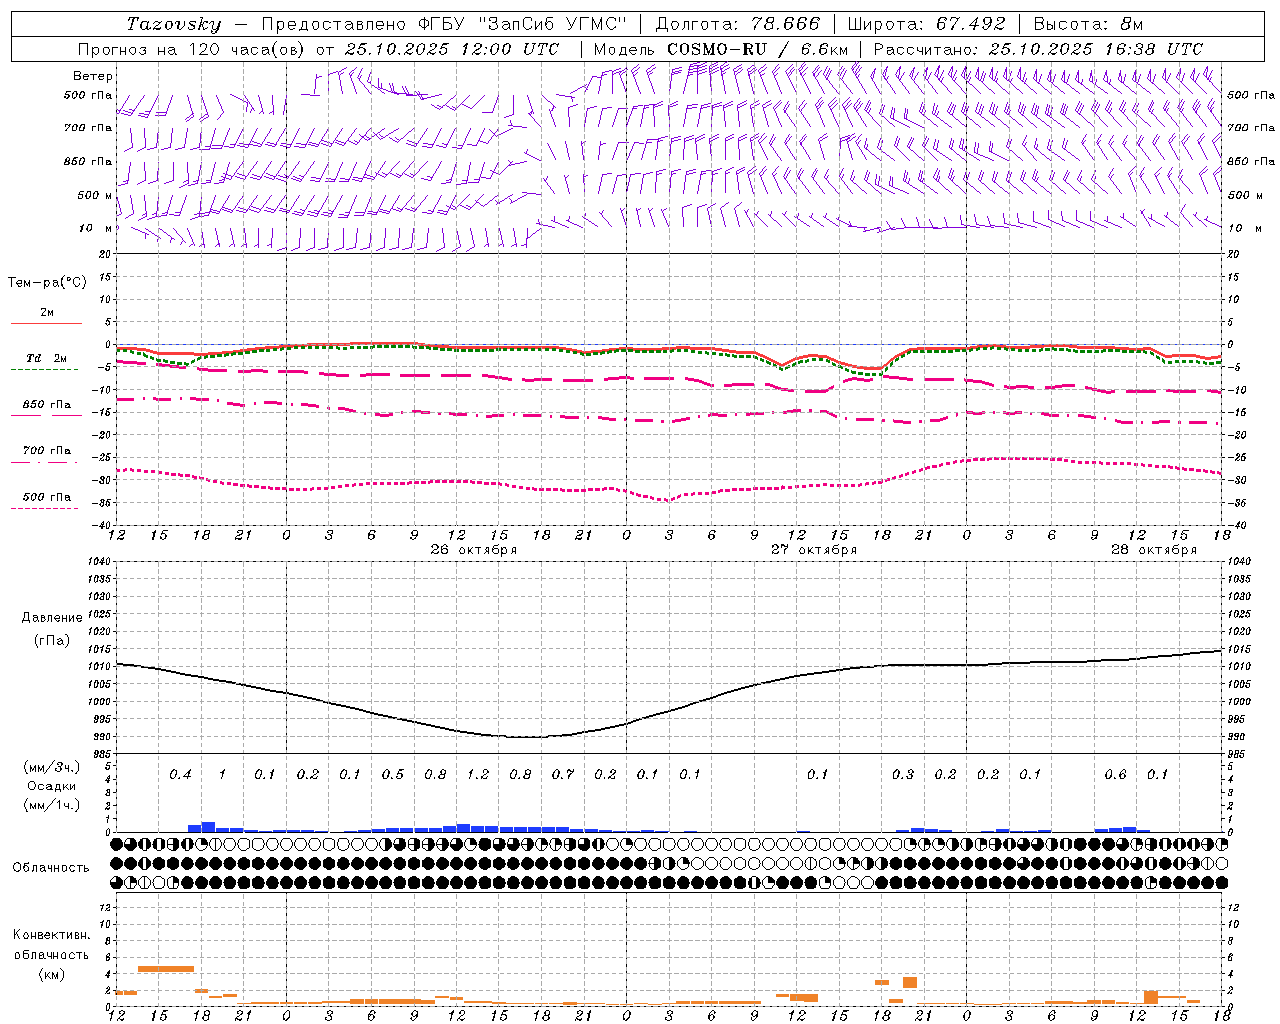Select the "Рассчитано: 25.10.2025 16:38 UTC" text
This screenshot has width=1280, height=1024.
[x=1038, y=49]
